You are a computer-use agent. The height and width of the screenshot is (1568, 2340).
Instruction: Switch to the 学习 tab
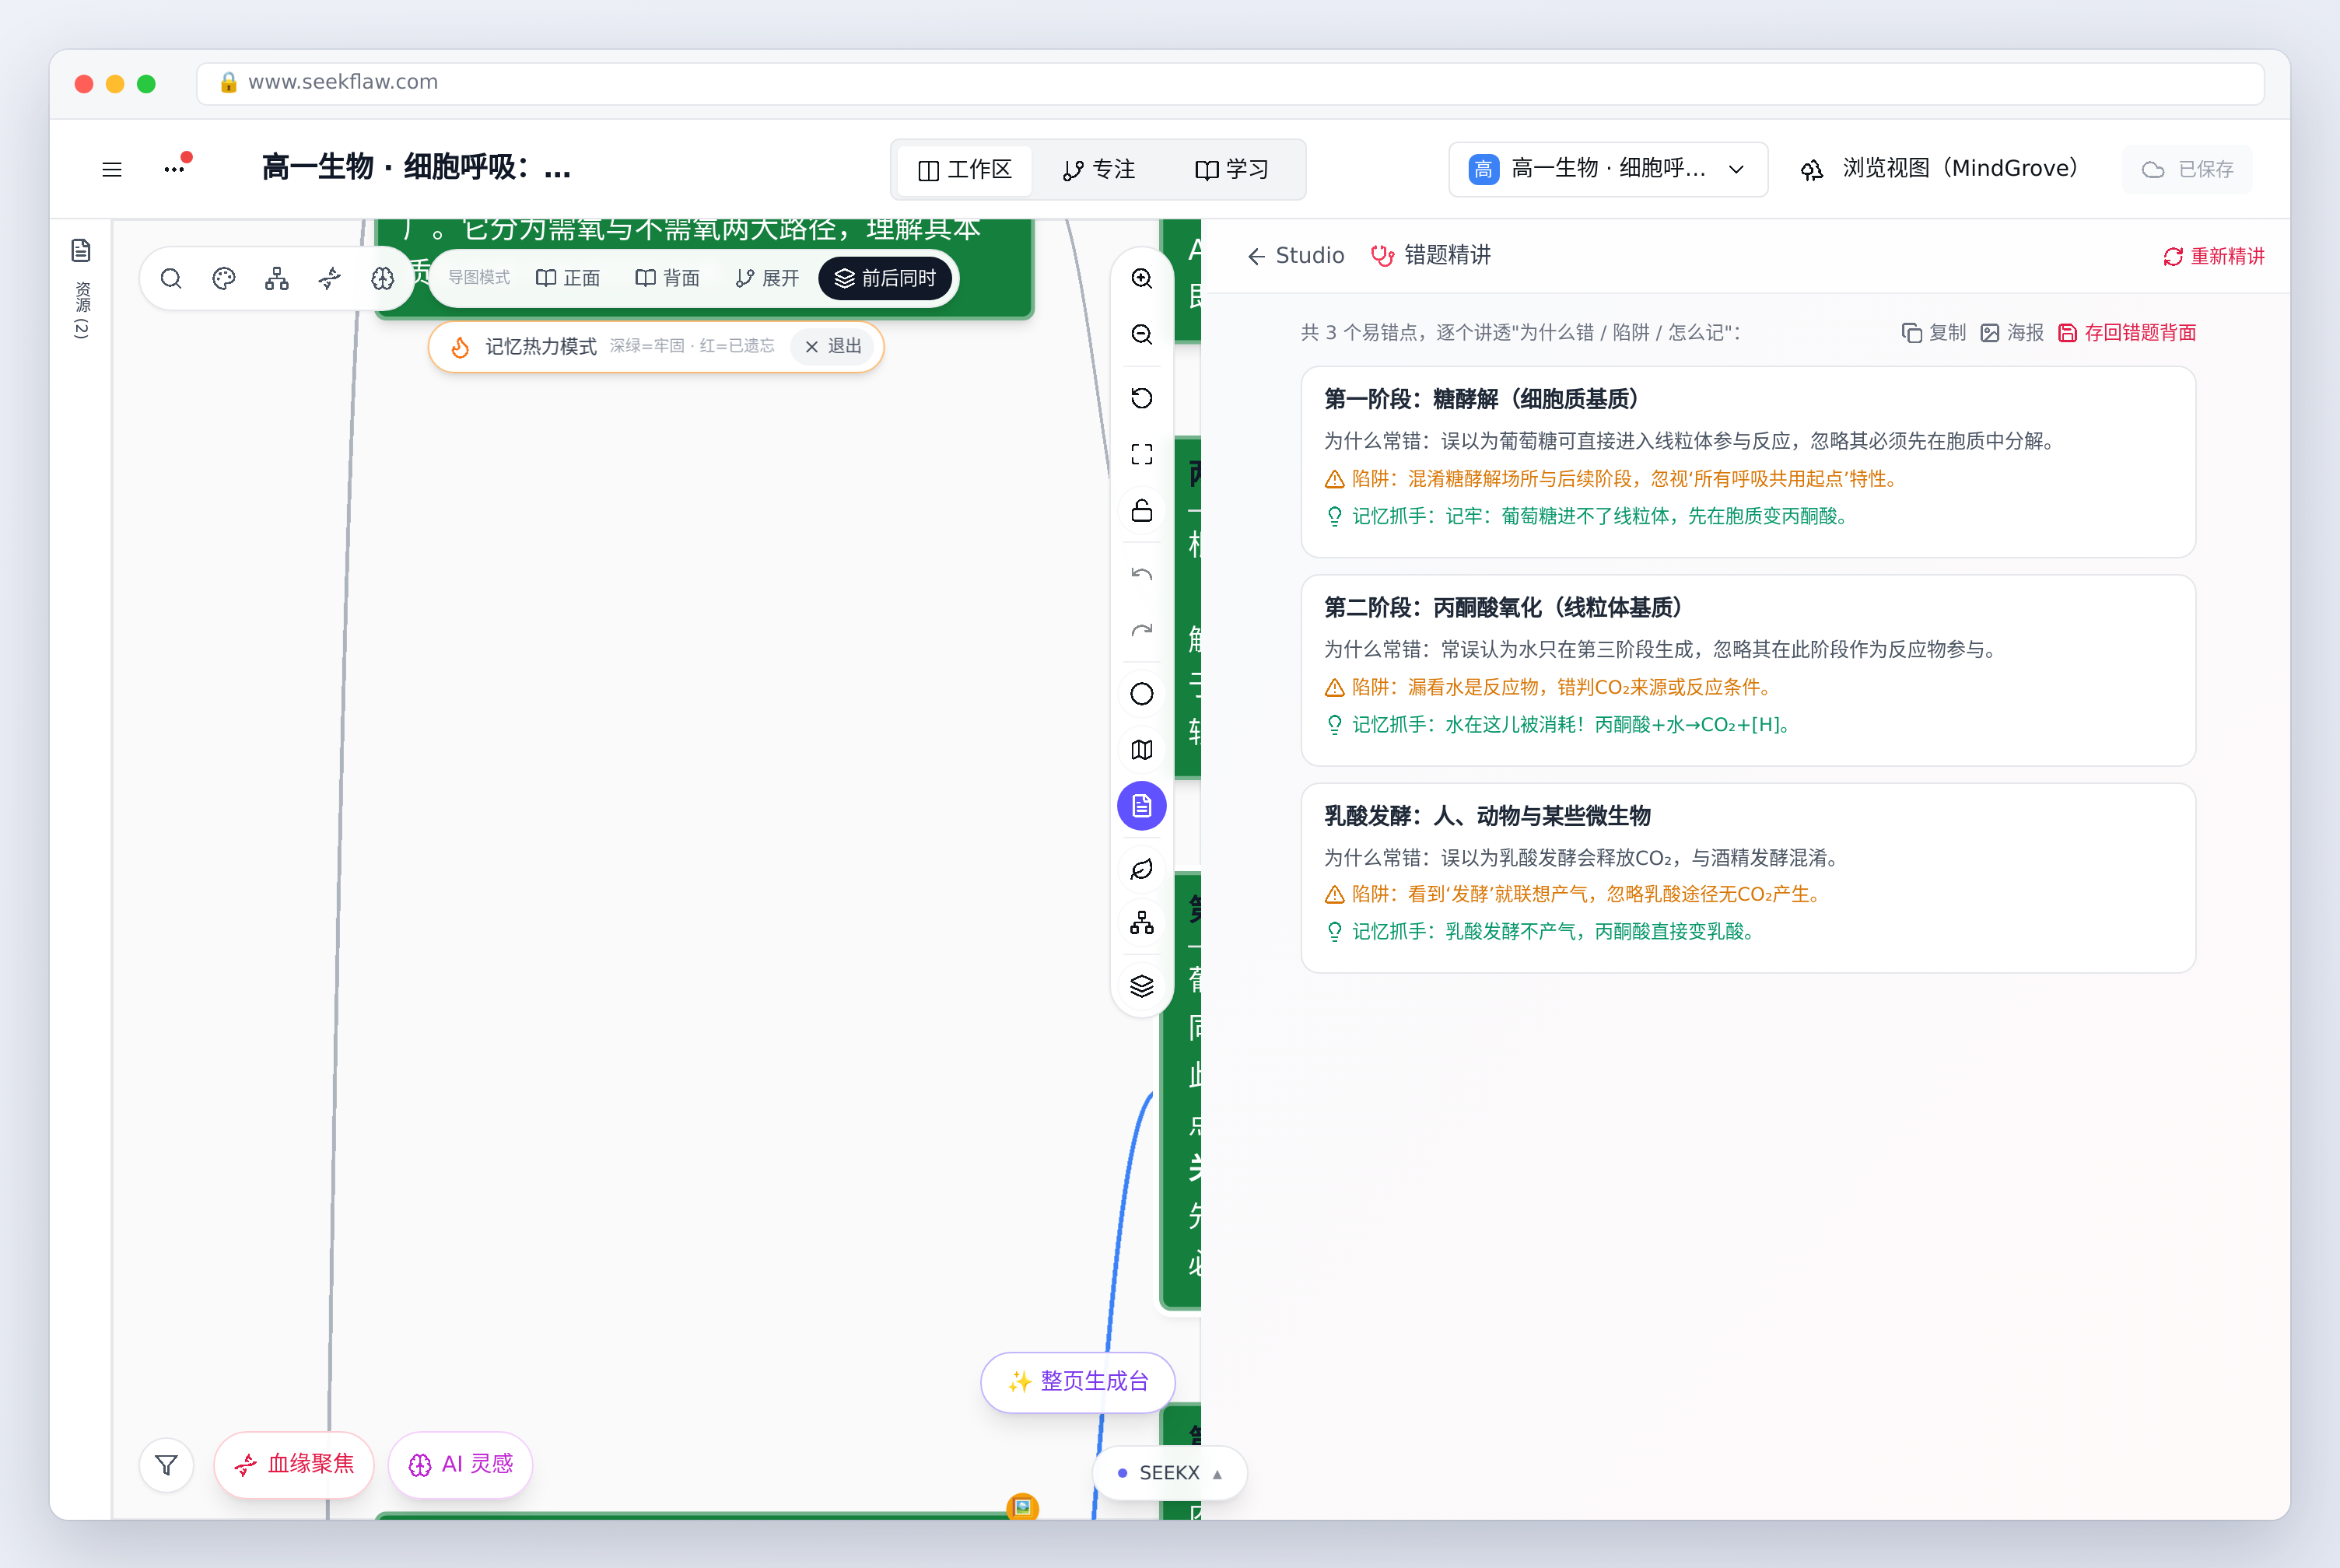[x=1232, y=170]
